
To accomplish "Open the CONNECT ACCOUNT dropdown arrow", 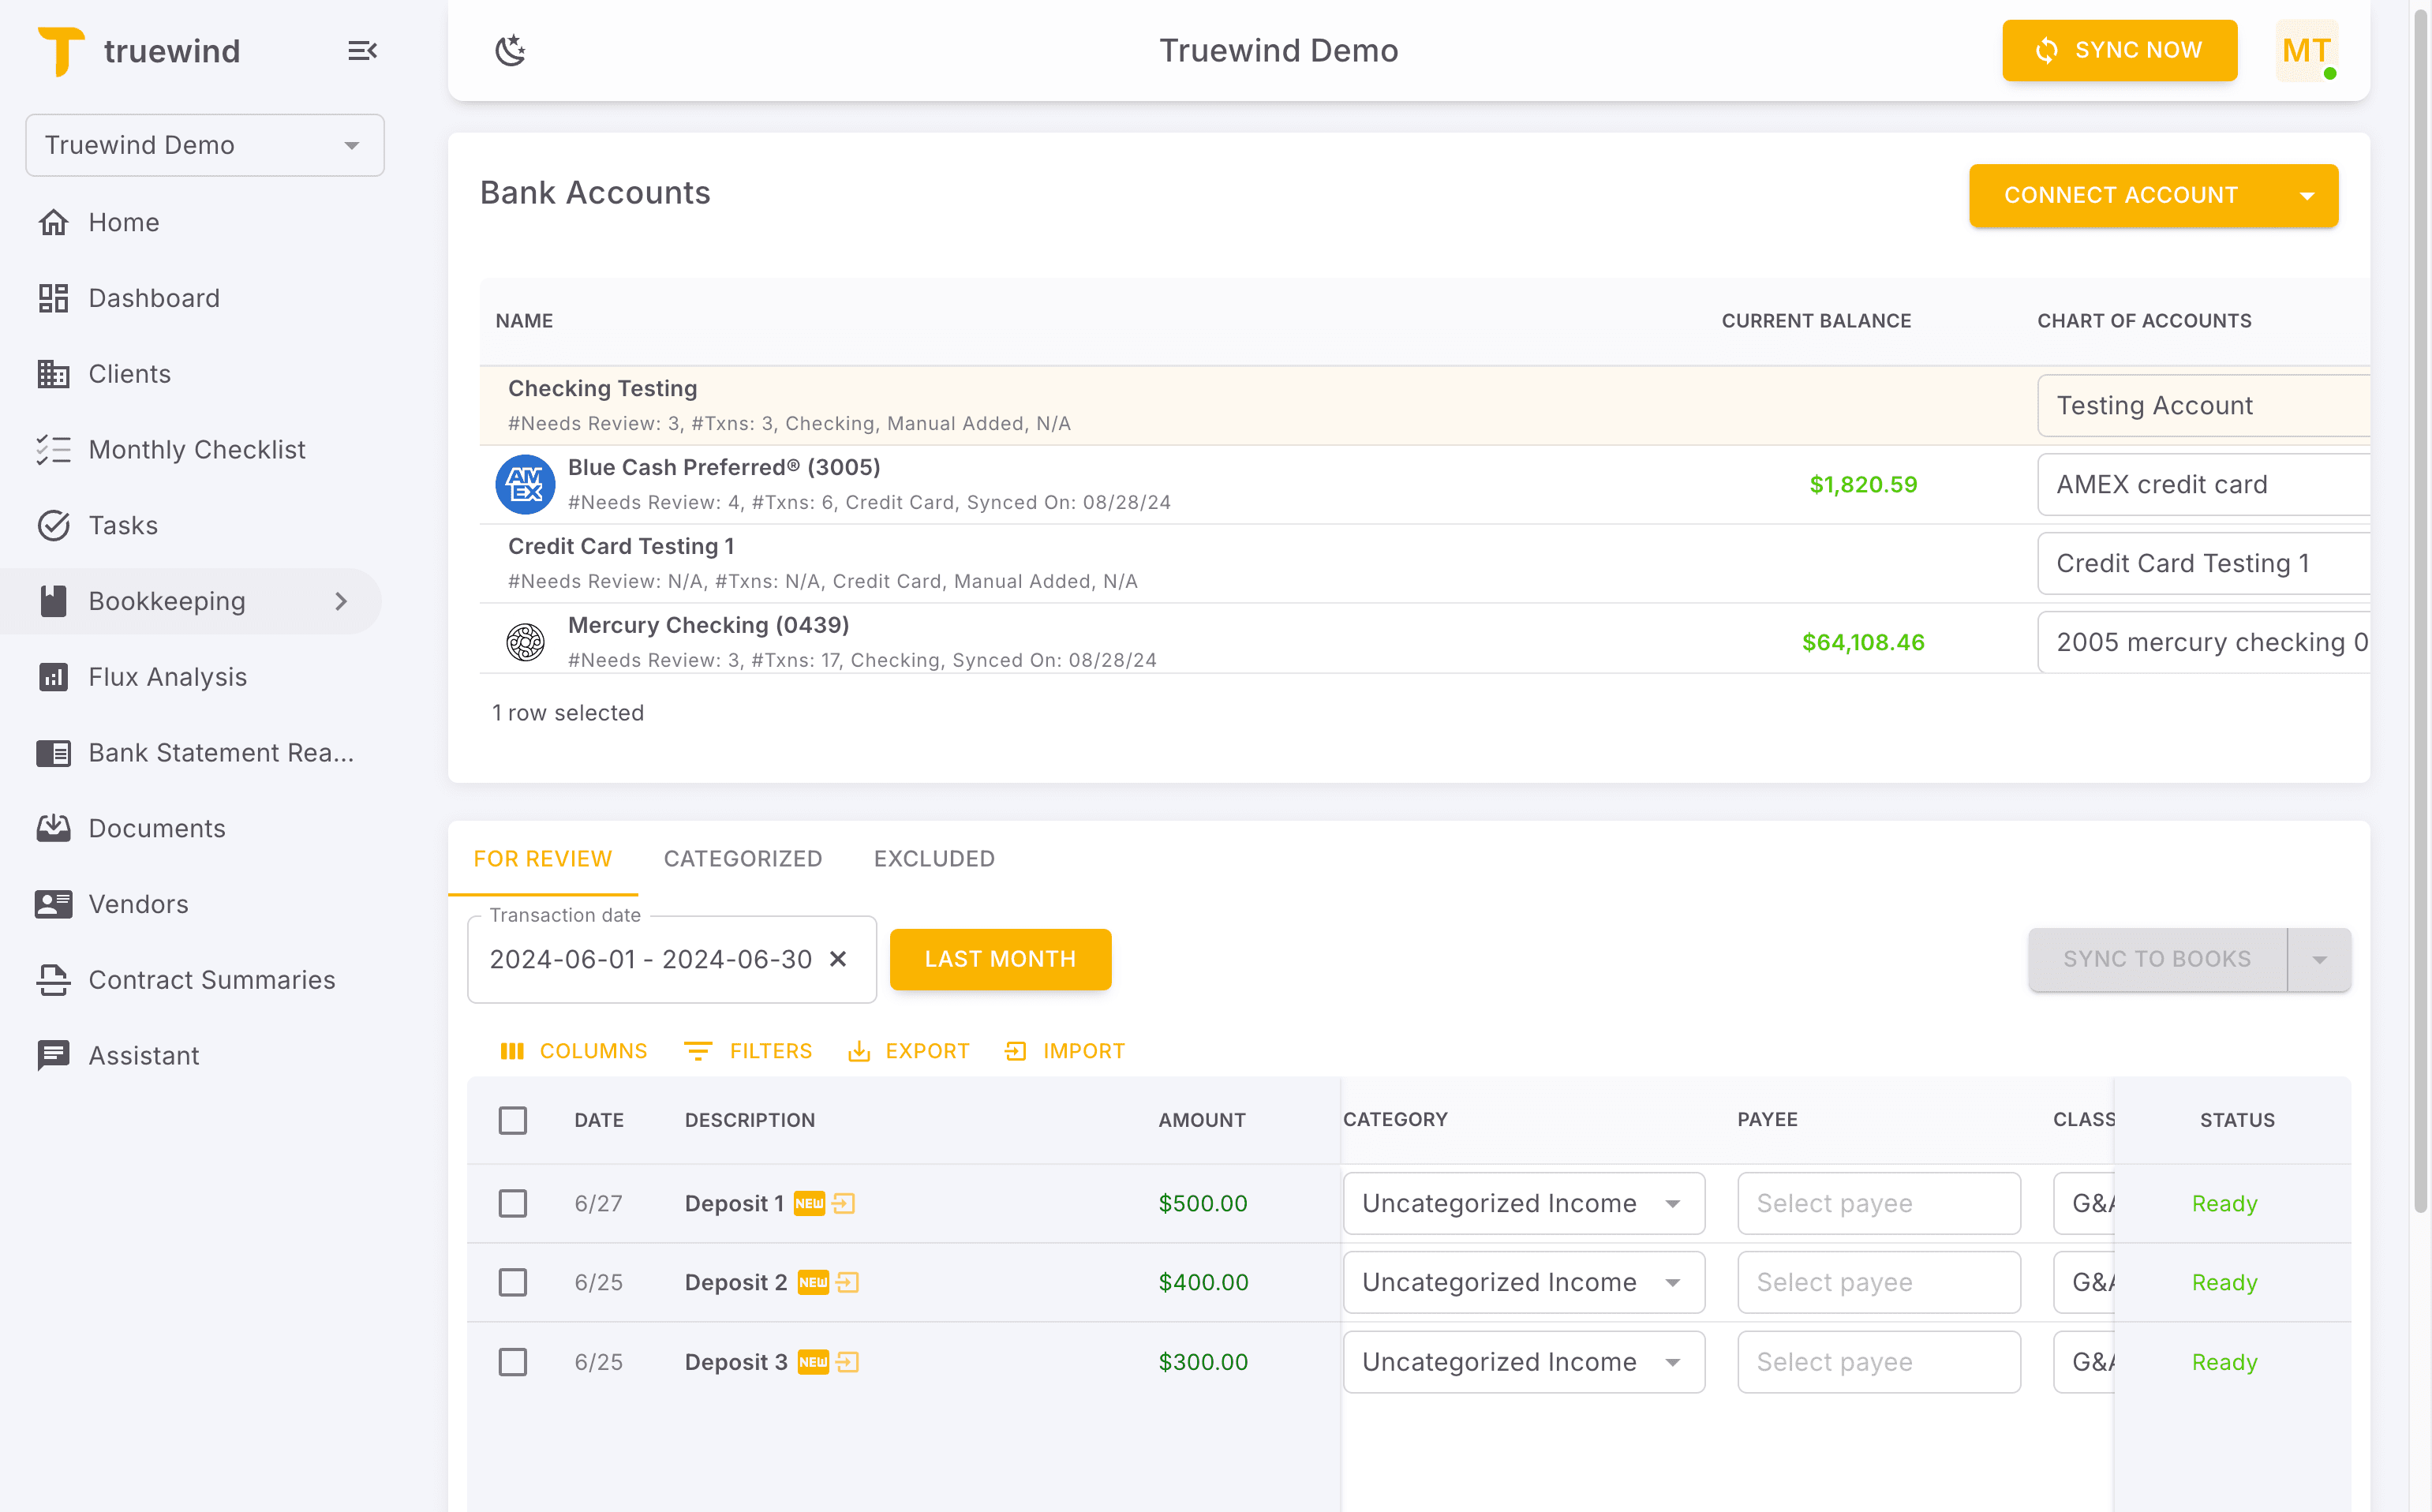I will 2307,195.
